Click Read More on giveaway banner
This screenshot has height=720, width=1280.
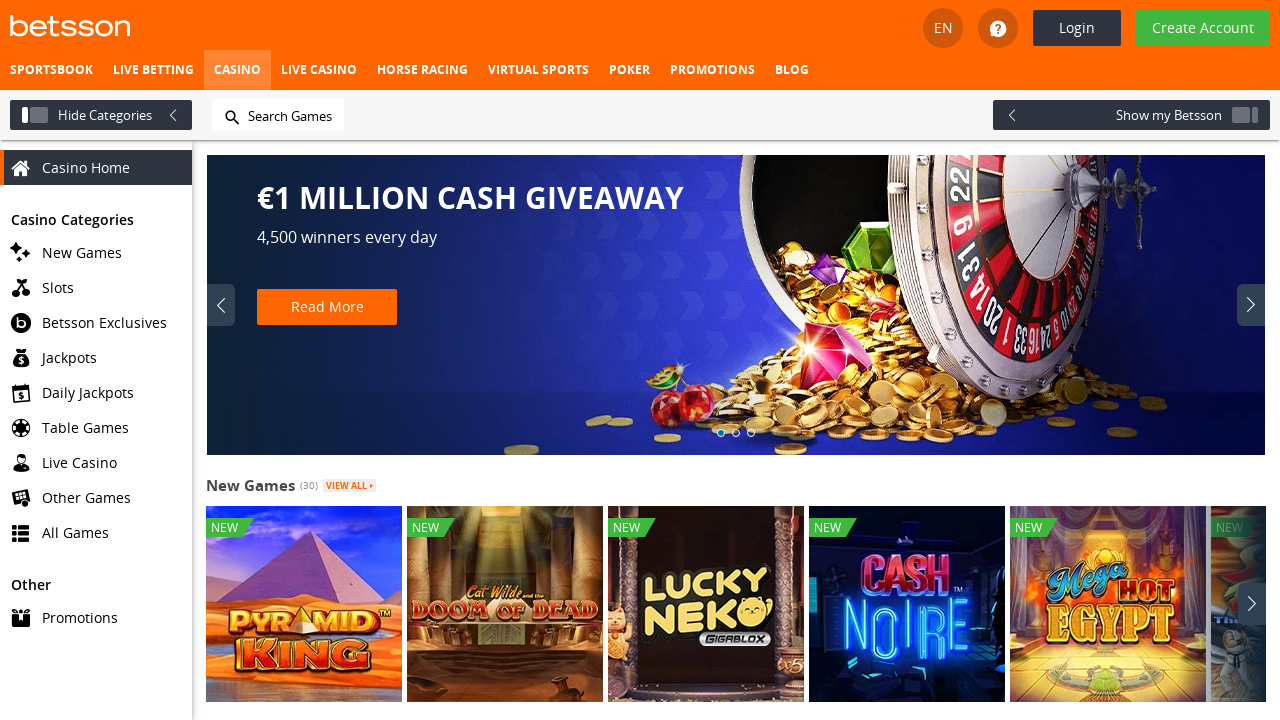click(327, 307)
